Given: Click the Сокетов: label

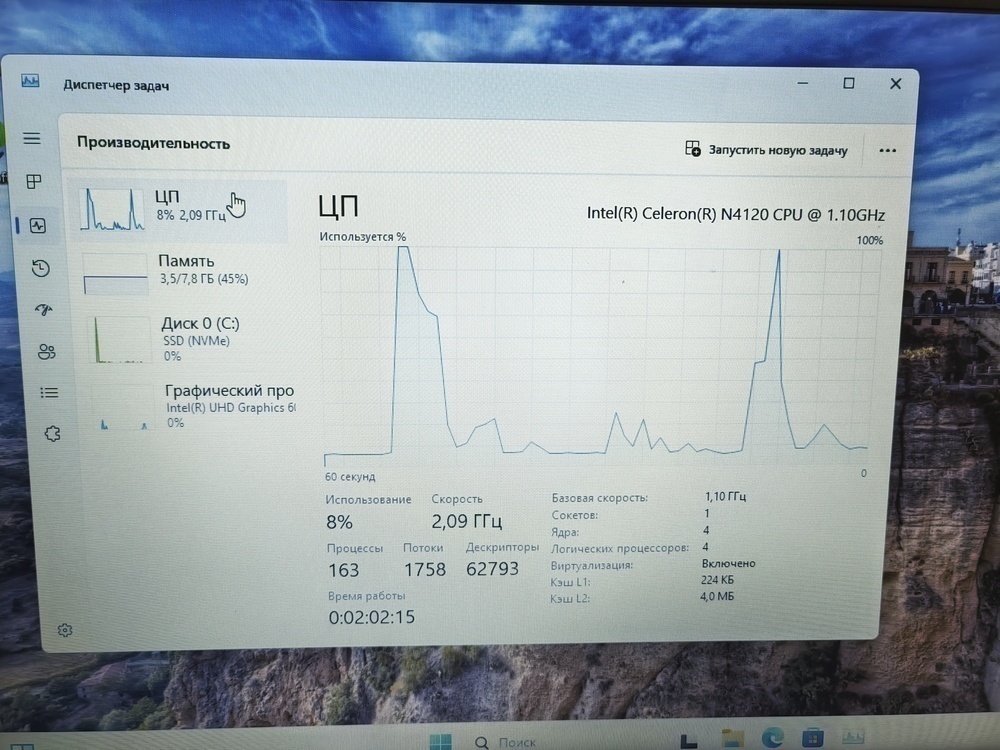Looking at the screenshot, I should coord(575,515).
